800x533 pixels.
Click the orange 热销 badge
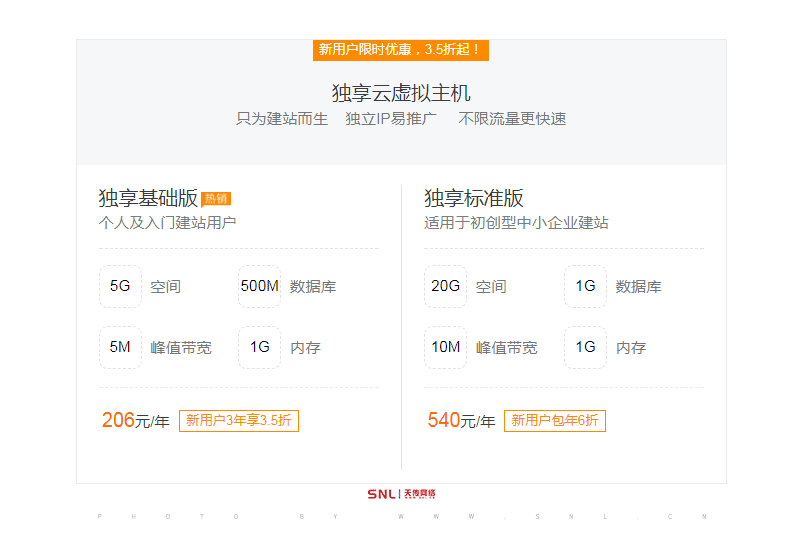pyautogui.click(x=216, y=198)
